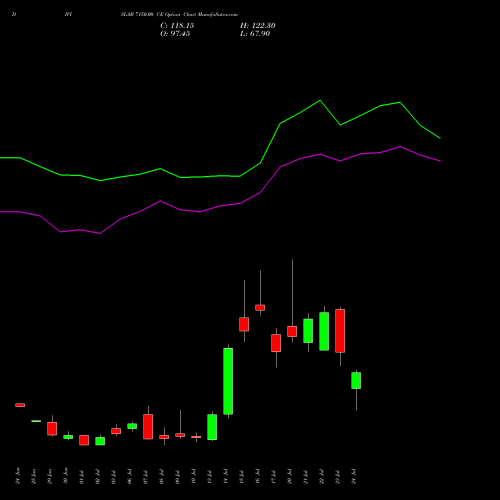Select the green candle for 13 Jul

[212, 427]
